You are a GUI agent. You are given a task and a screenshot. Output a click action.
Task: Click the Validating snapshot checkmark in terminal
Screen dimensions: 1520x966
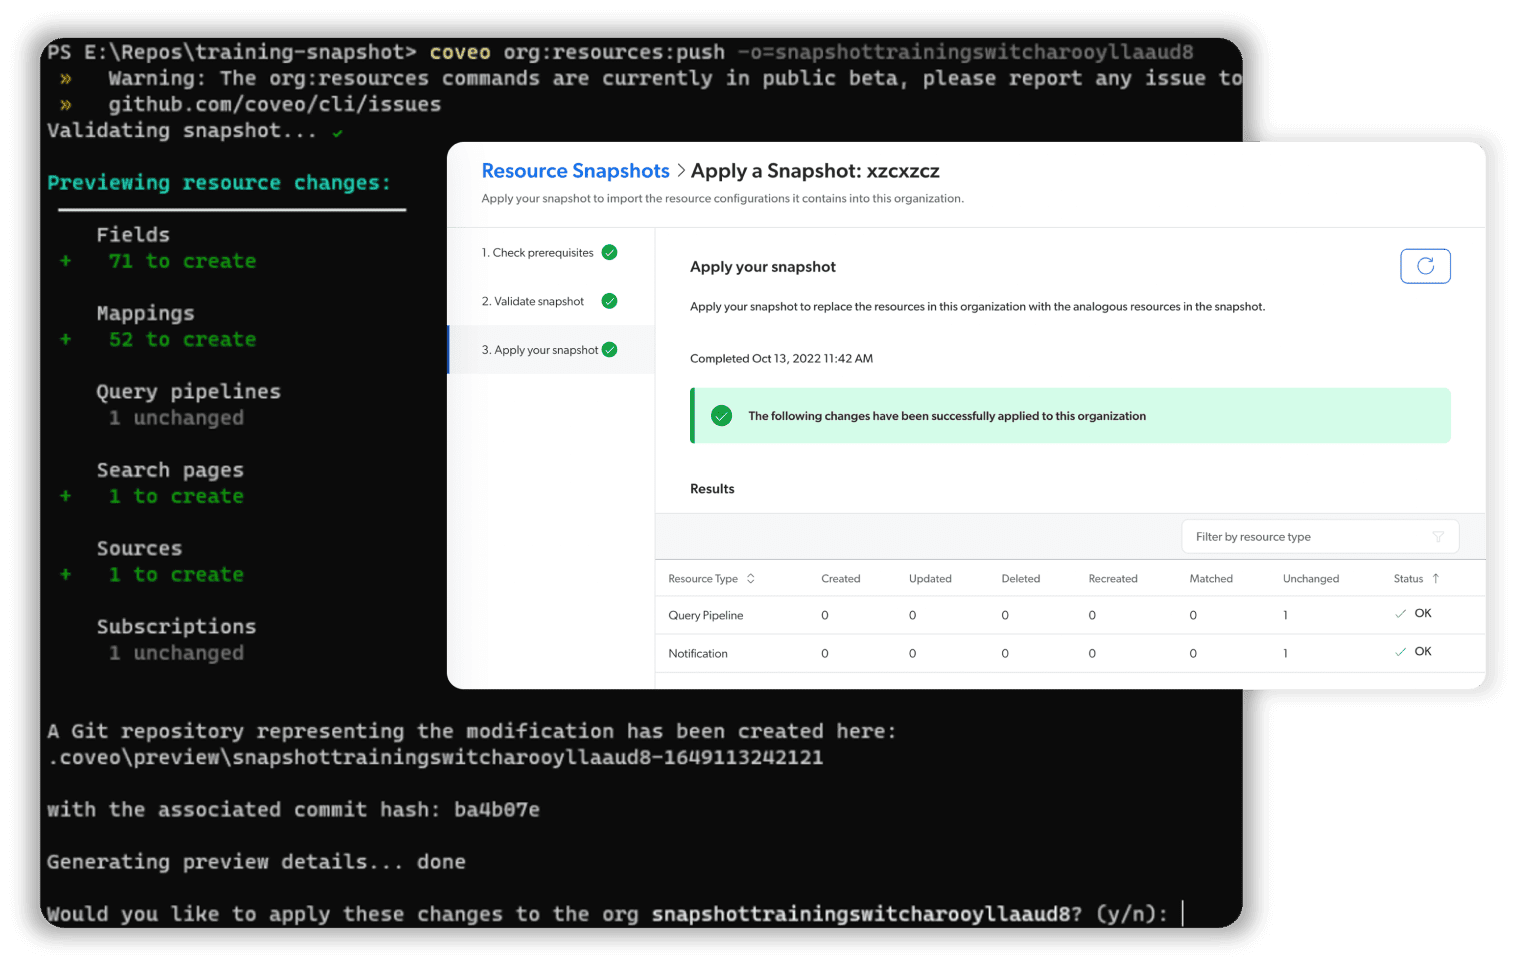click(338, 133)
